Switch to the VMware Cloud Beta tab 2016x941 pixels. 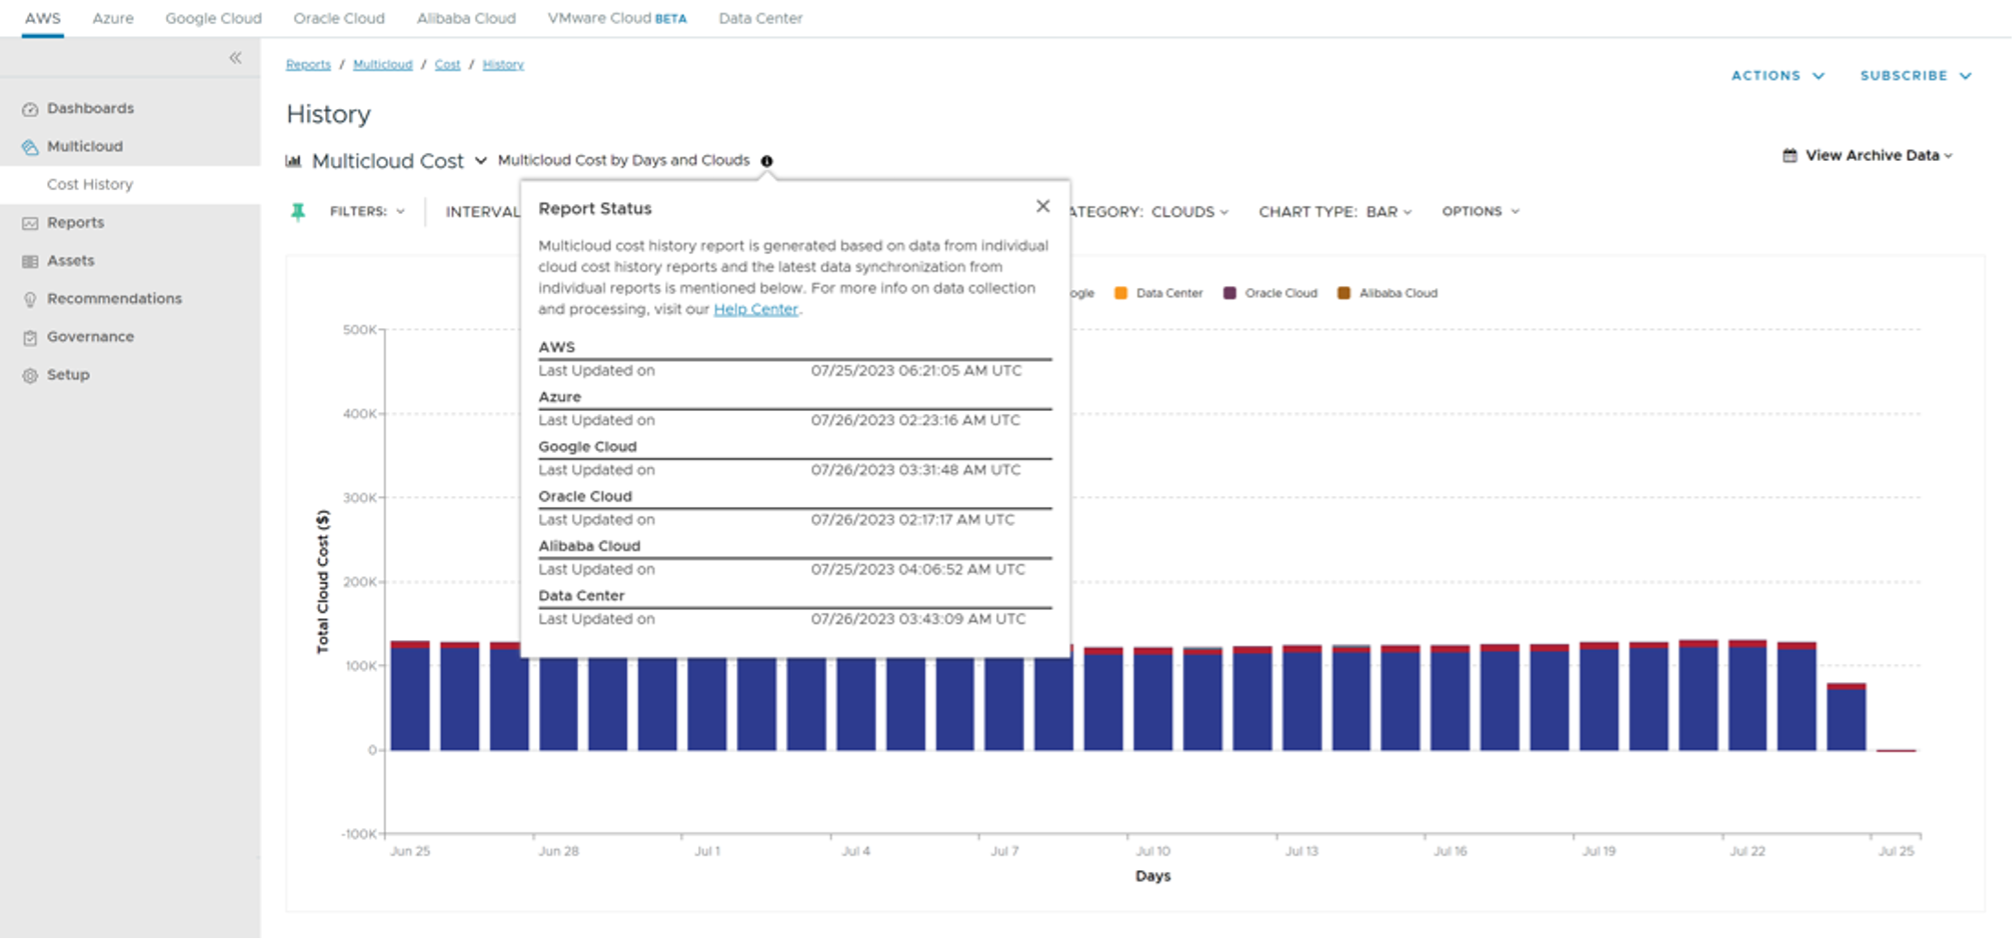point(617,18)
